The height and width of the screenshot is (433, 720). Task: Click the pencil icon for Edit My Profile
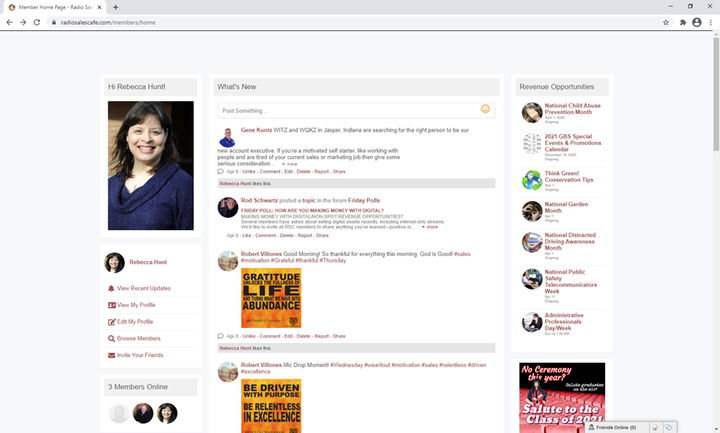(112, 322)
